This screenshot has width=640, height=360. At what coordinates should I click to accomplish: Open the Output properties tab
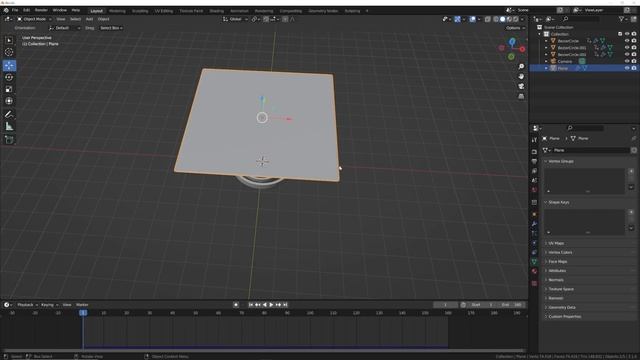pos(534,161)
